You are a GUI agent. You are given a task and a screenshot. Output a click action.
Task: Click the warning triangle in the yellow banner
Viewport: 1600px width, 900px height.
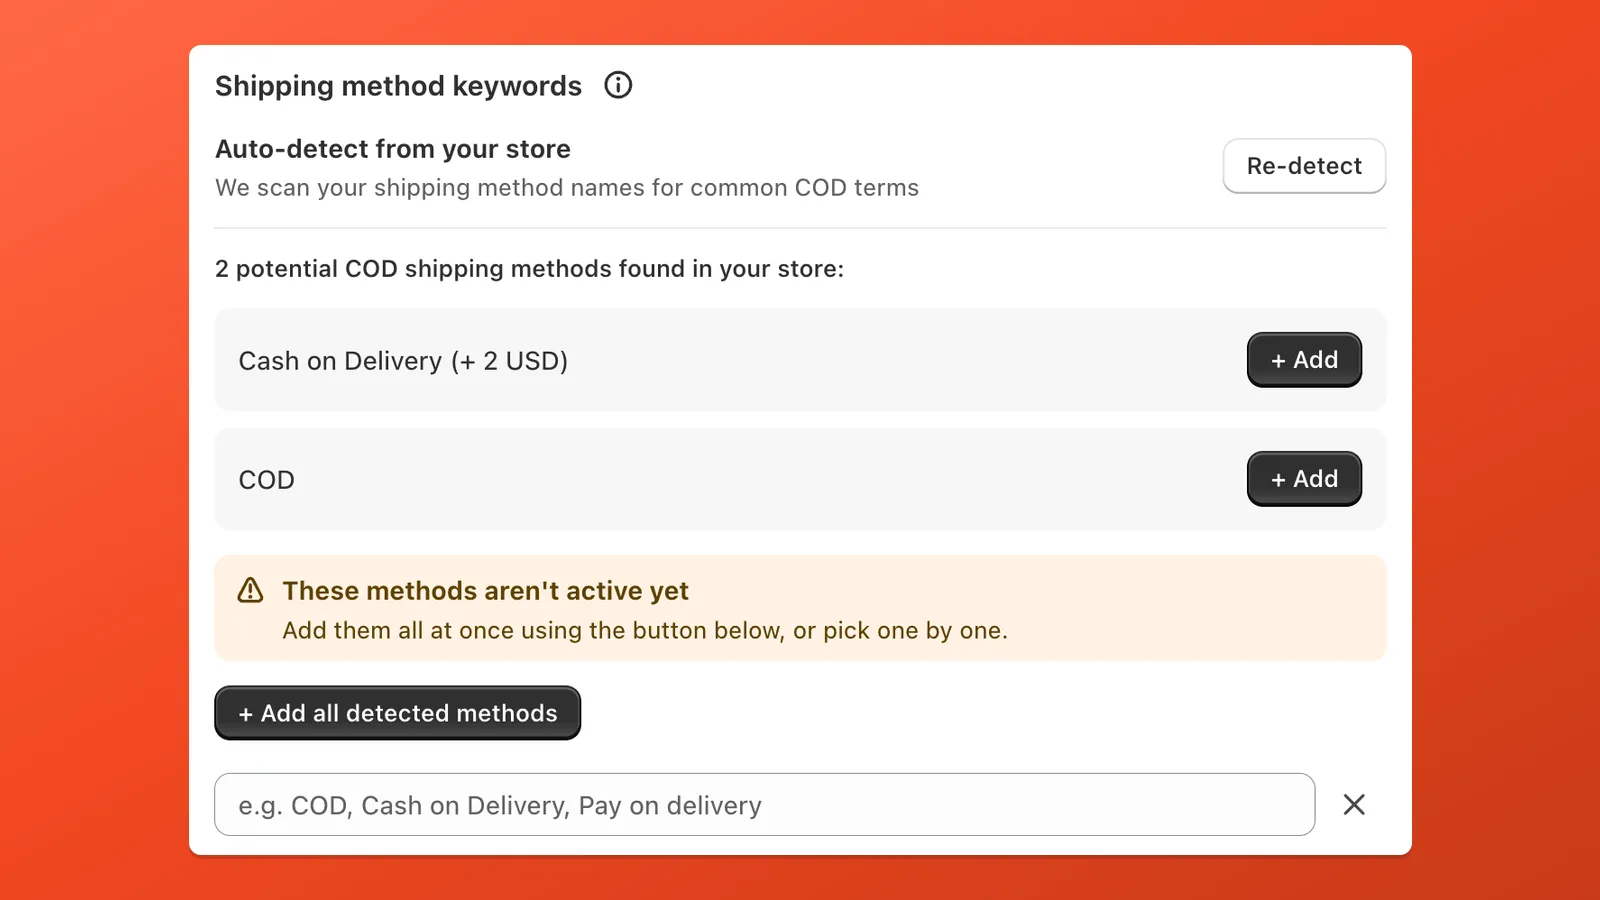249,590
